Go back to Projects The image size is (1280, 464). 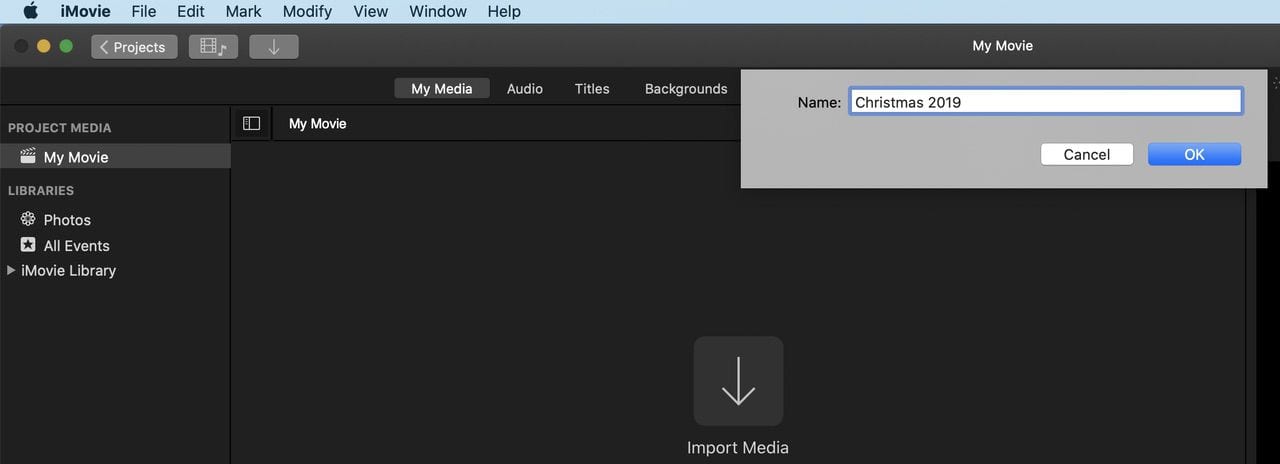click(134, 47)
